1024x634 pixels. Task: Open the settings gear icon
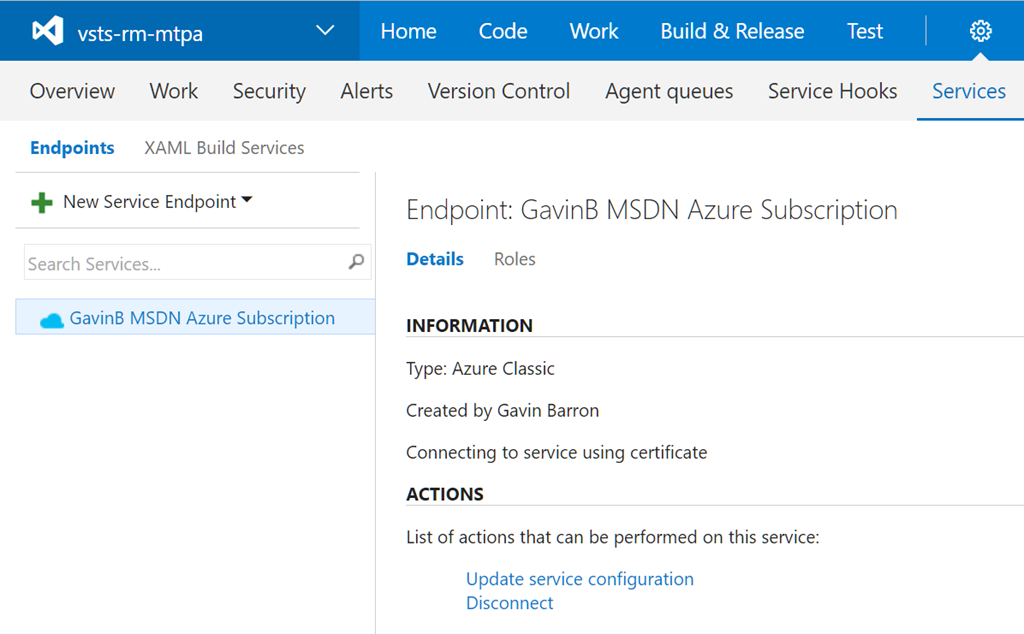[980, 31]
